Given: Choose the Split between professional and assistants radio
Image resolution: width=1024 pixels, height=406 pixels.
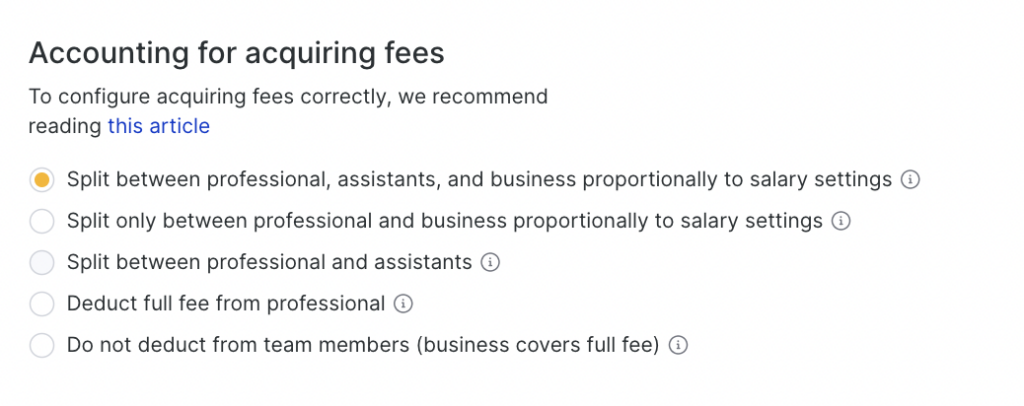Looking at the screenshot, I should tap(42, 263).
